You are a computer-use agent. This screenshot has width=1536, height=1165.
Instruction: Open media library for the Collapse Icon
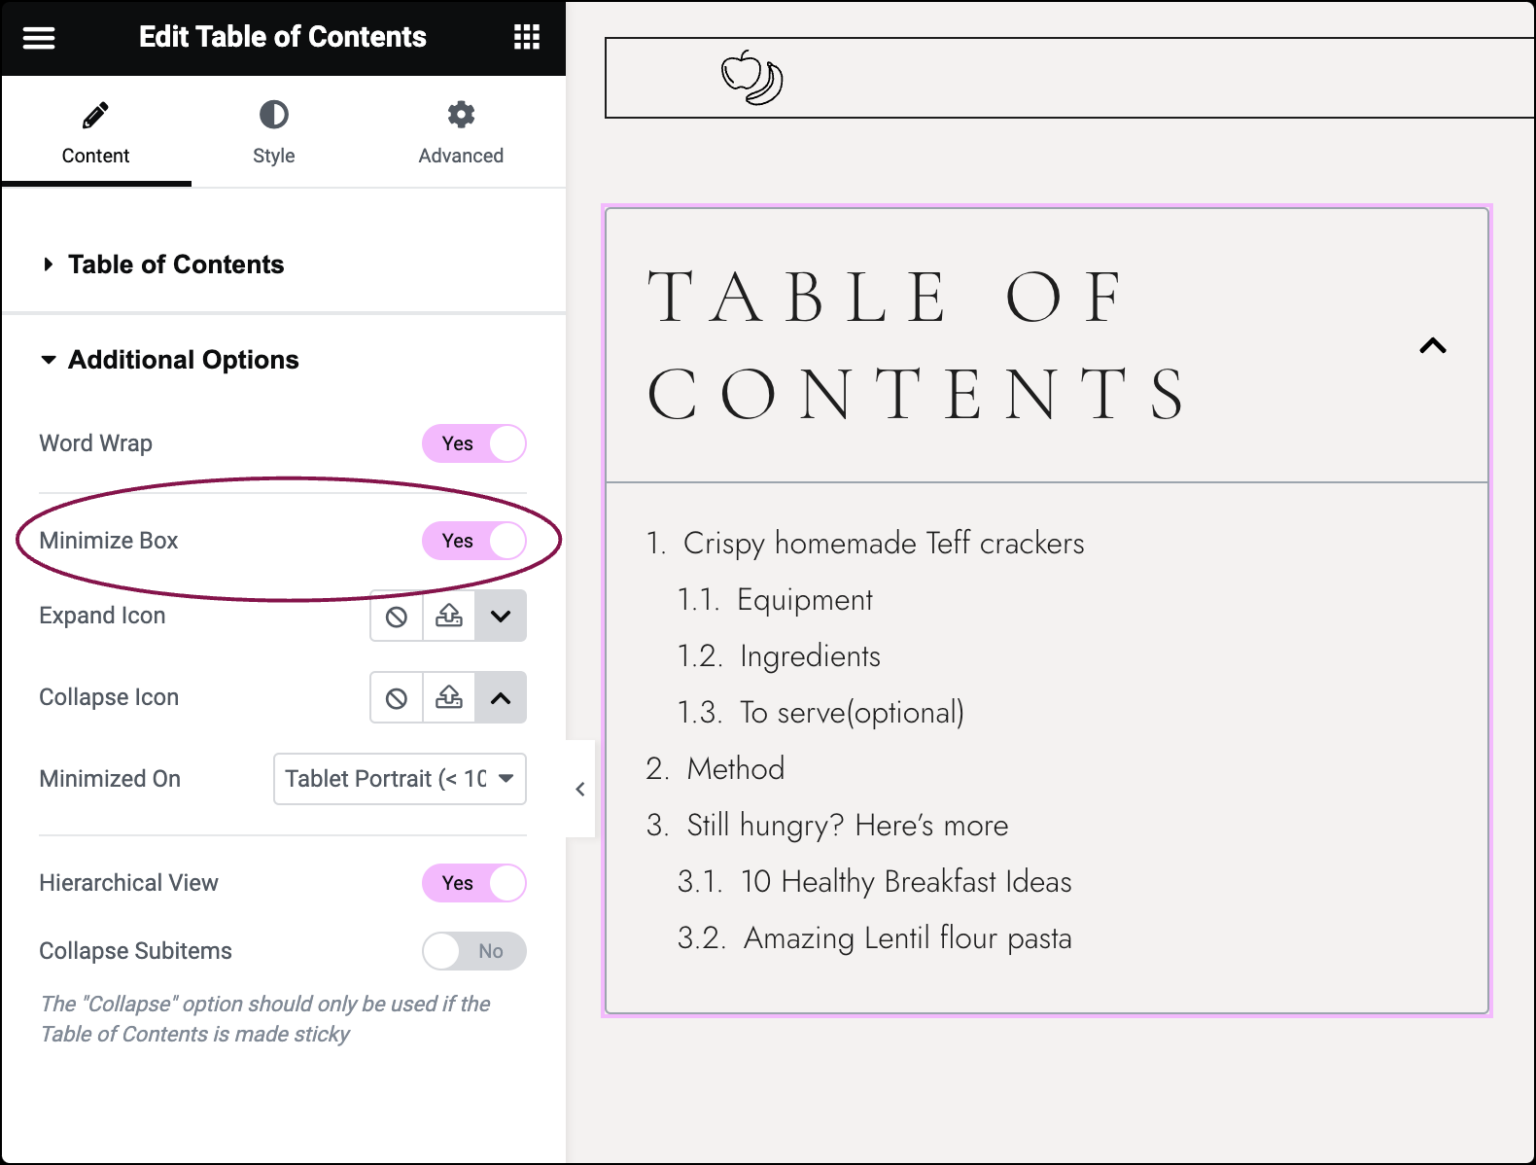pos(448,697)
